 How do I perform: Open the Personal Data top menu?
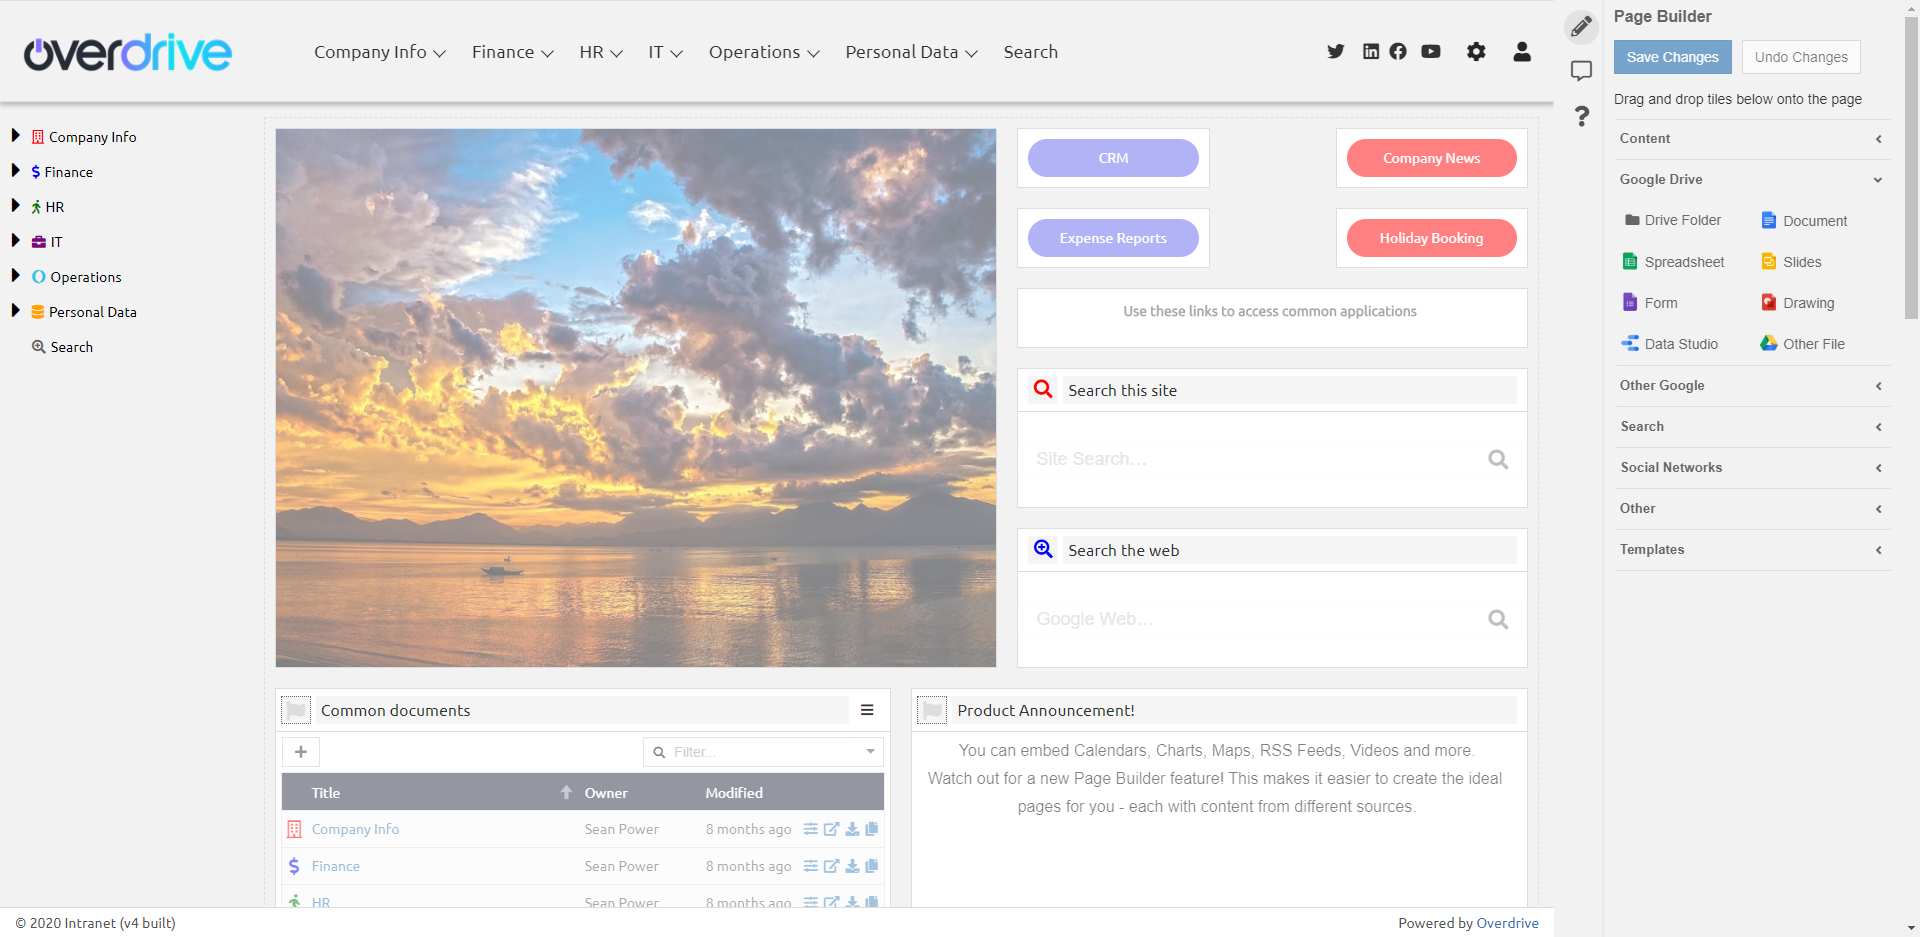click(911, 52)
